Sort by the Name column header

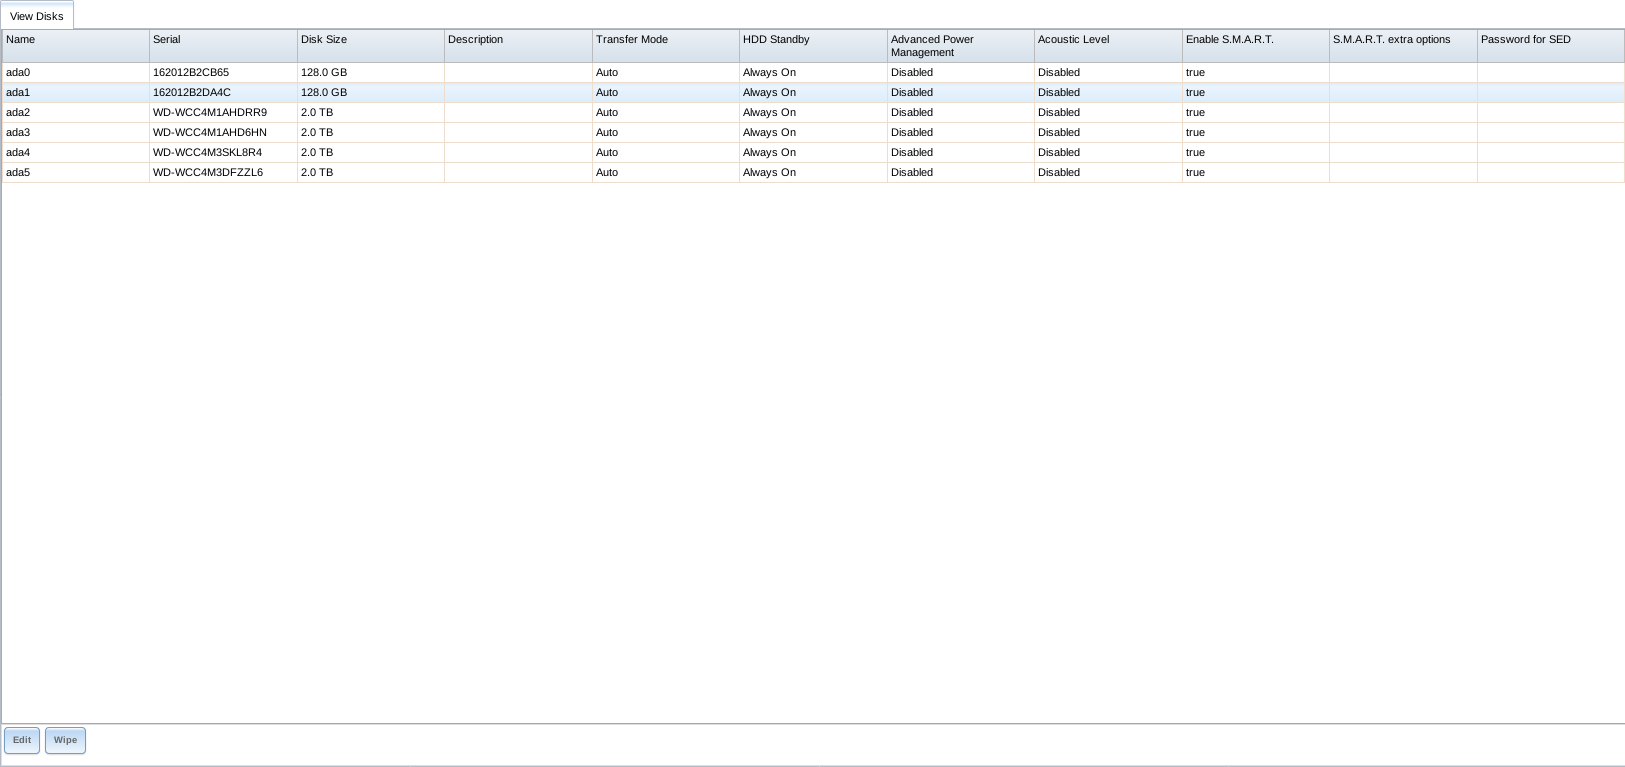click(75, 46)
